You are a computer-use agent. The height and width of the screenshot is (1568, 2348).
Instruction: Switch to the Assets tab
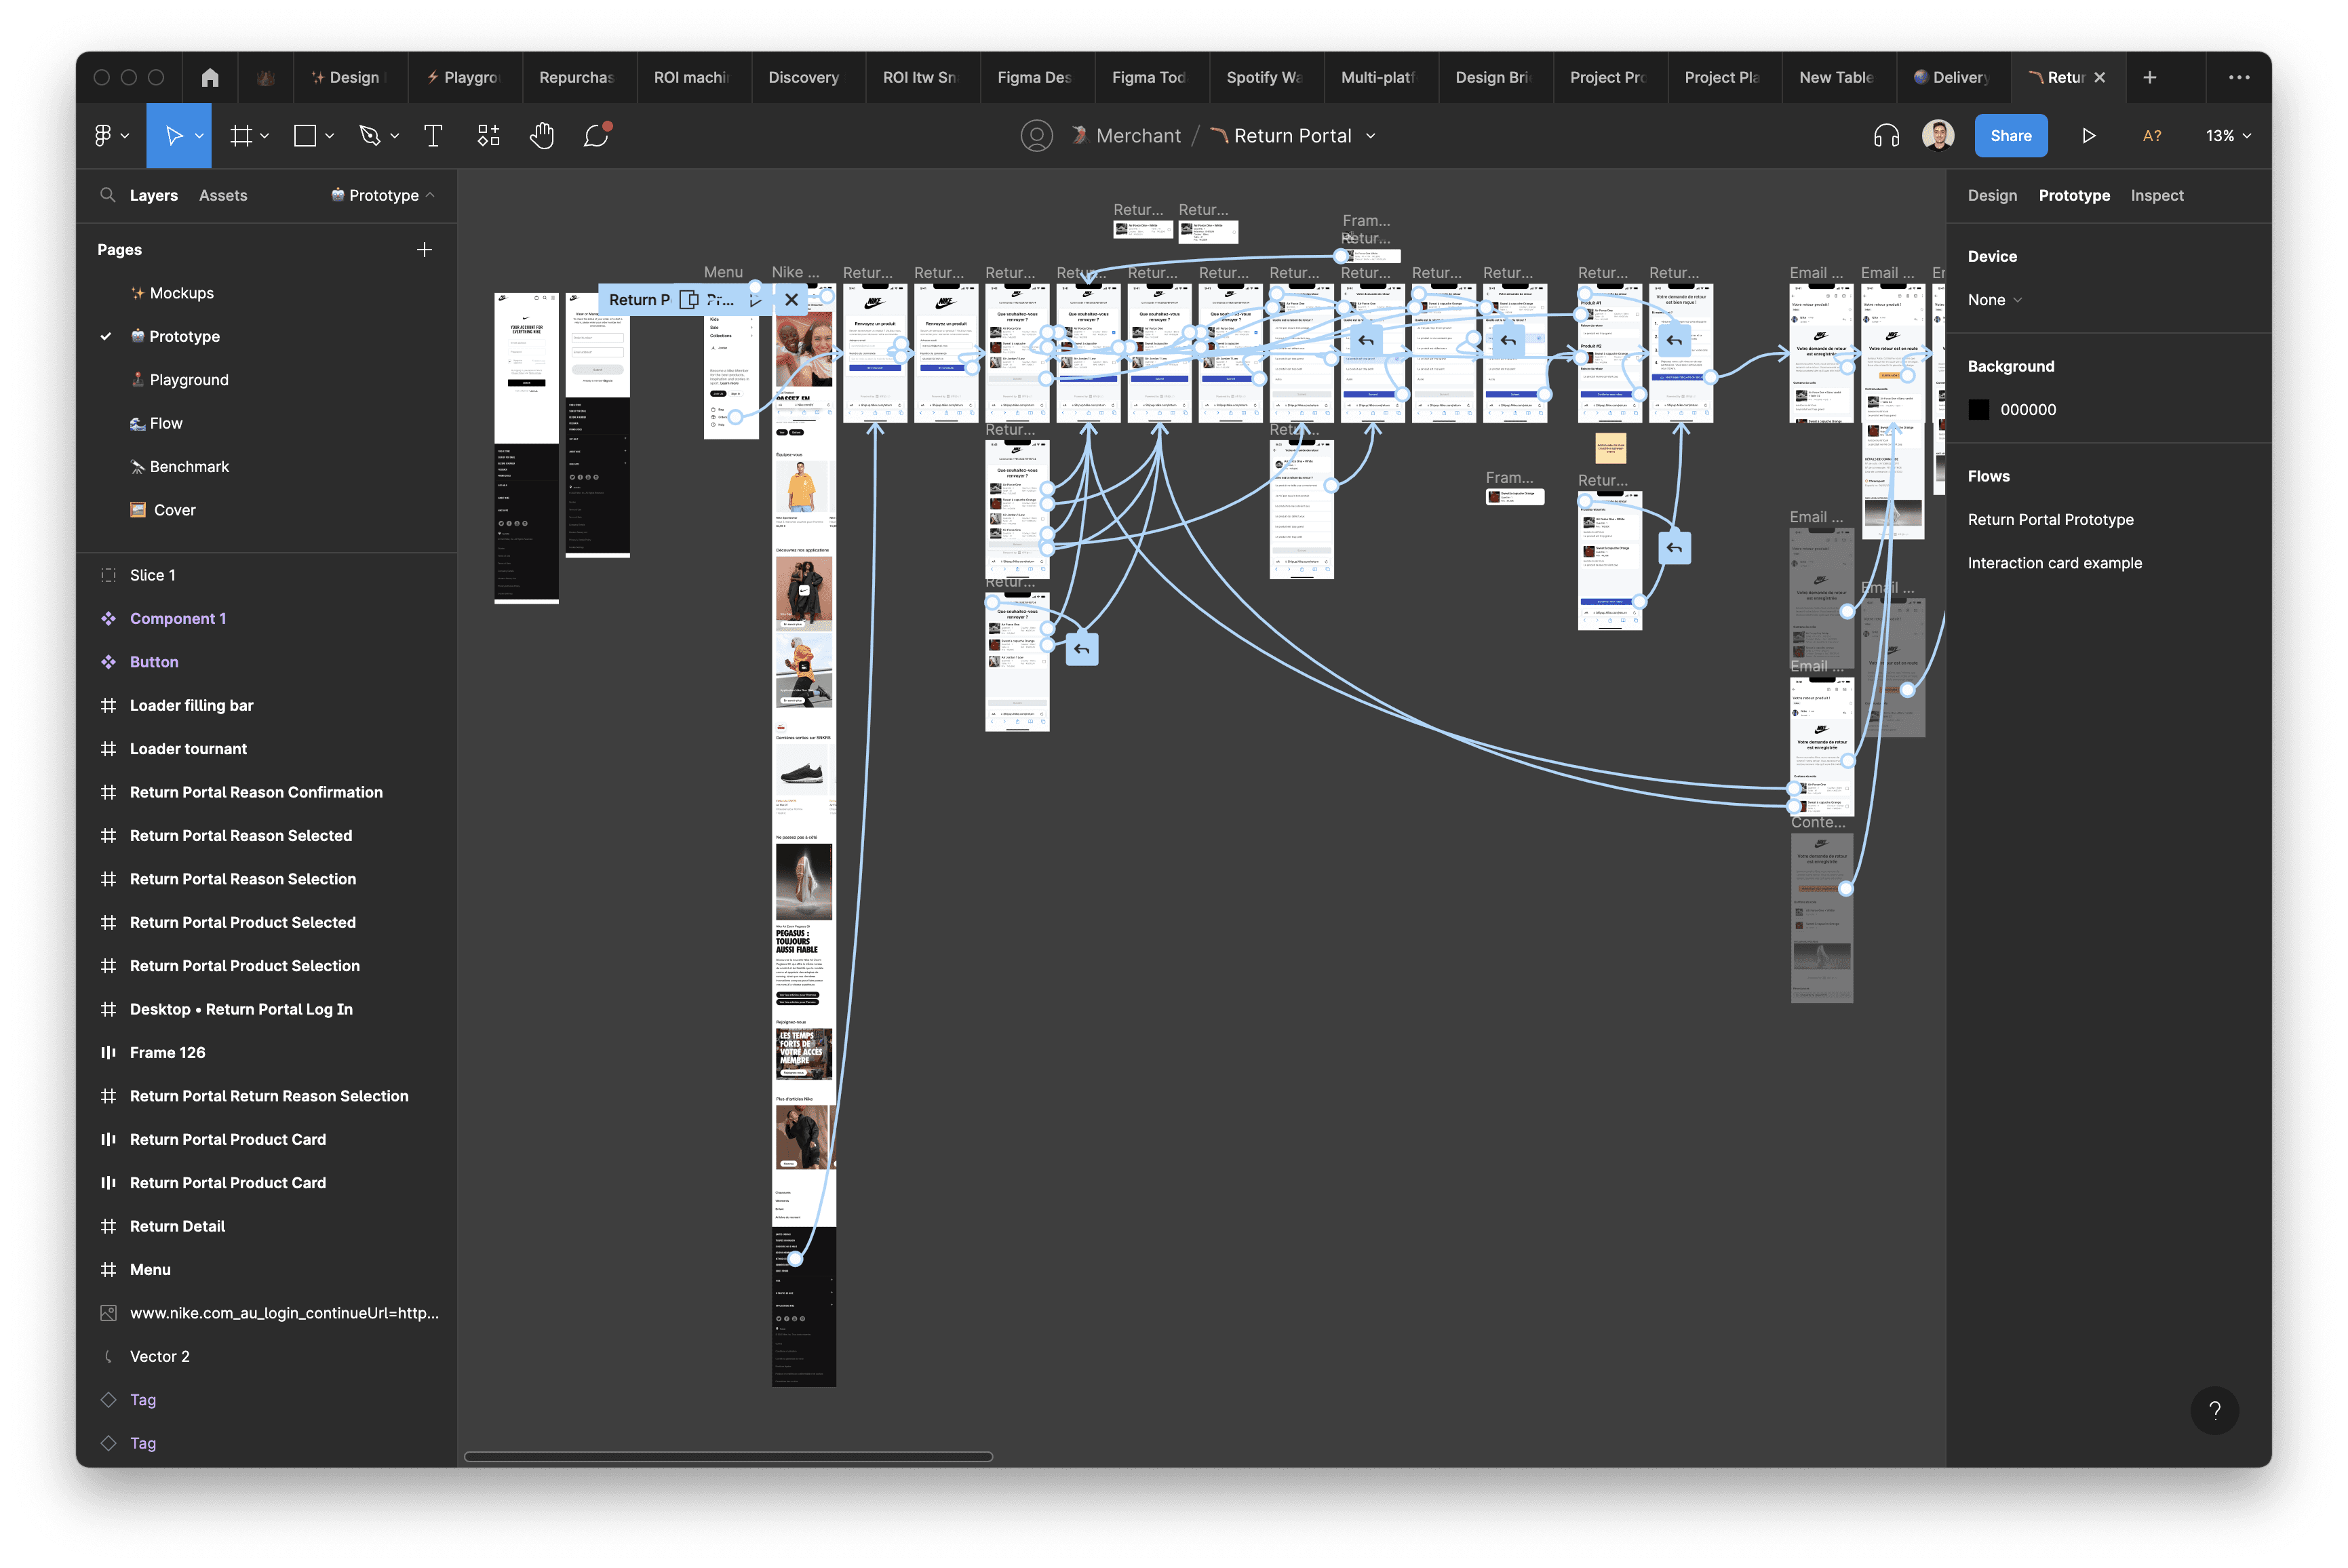223,195
